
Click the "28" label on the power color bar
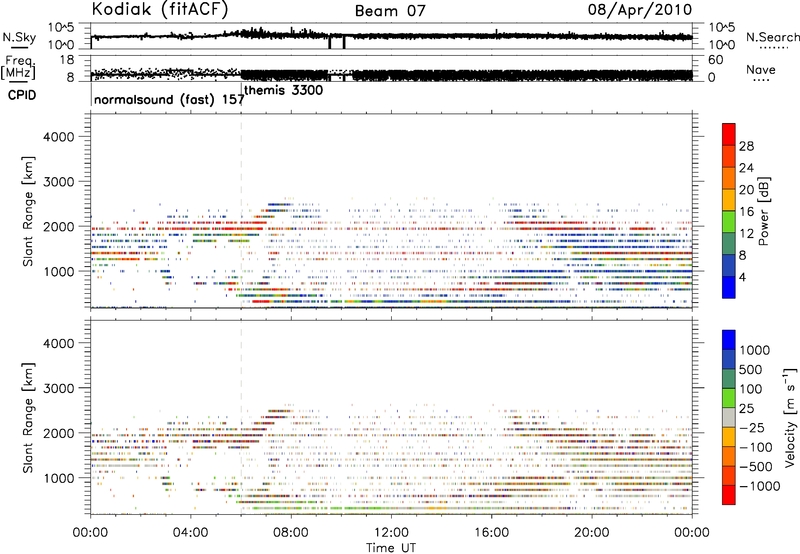[x=746, y=146]
